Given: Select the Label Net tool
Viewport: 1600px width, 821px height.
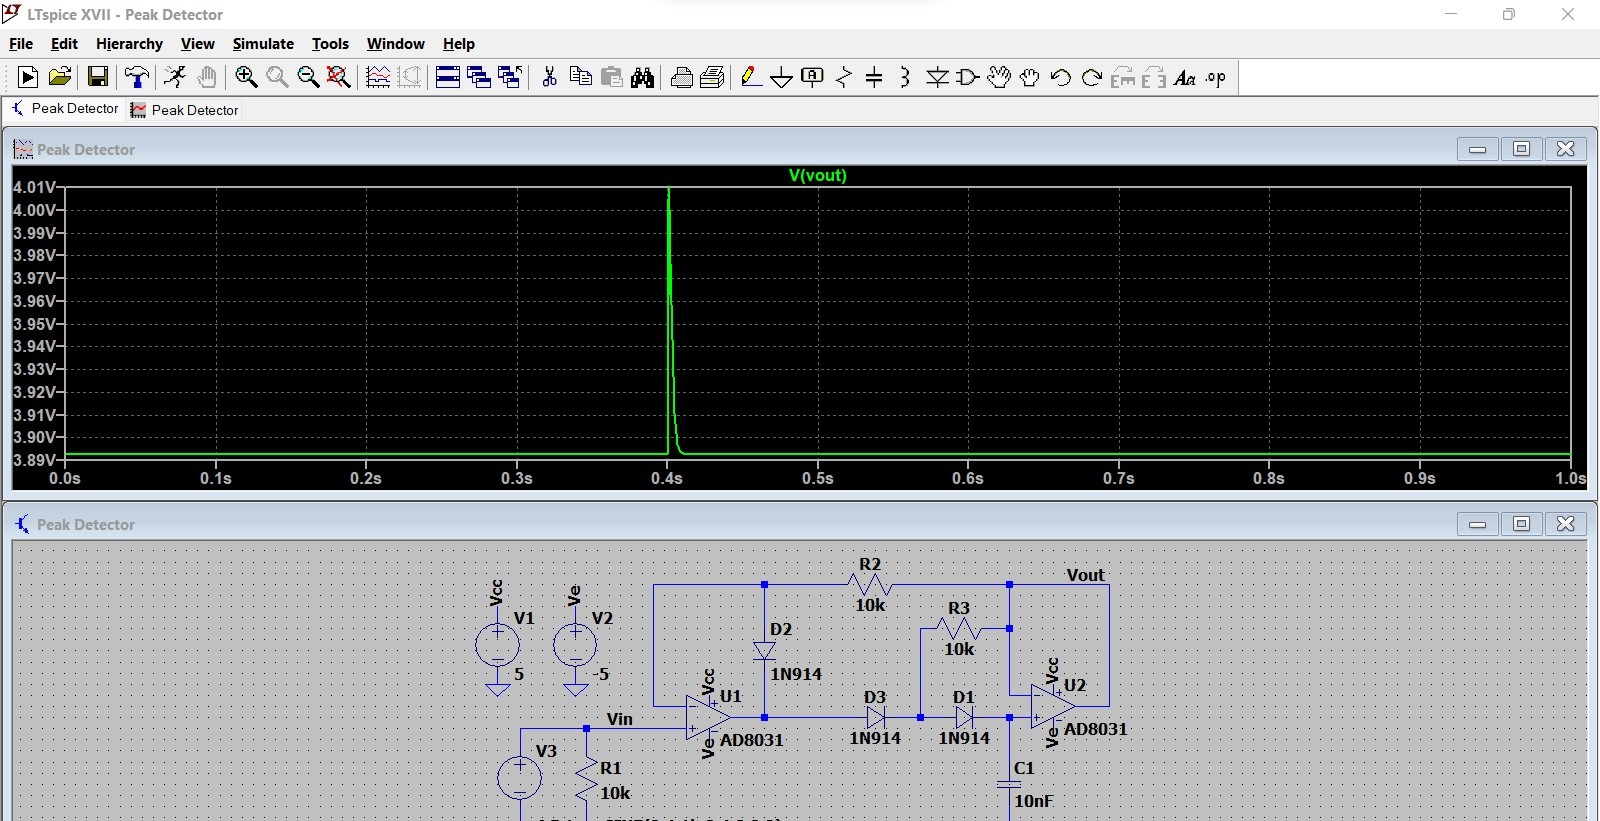Looking at the screenshot, I should tap(813, 77).
